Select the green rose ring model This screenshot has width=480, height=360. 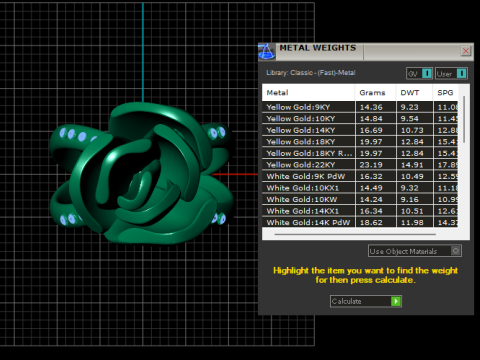click(142, 173)
